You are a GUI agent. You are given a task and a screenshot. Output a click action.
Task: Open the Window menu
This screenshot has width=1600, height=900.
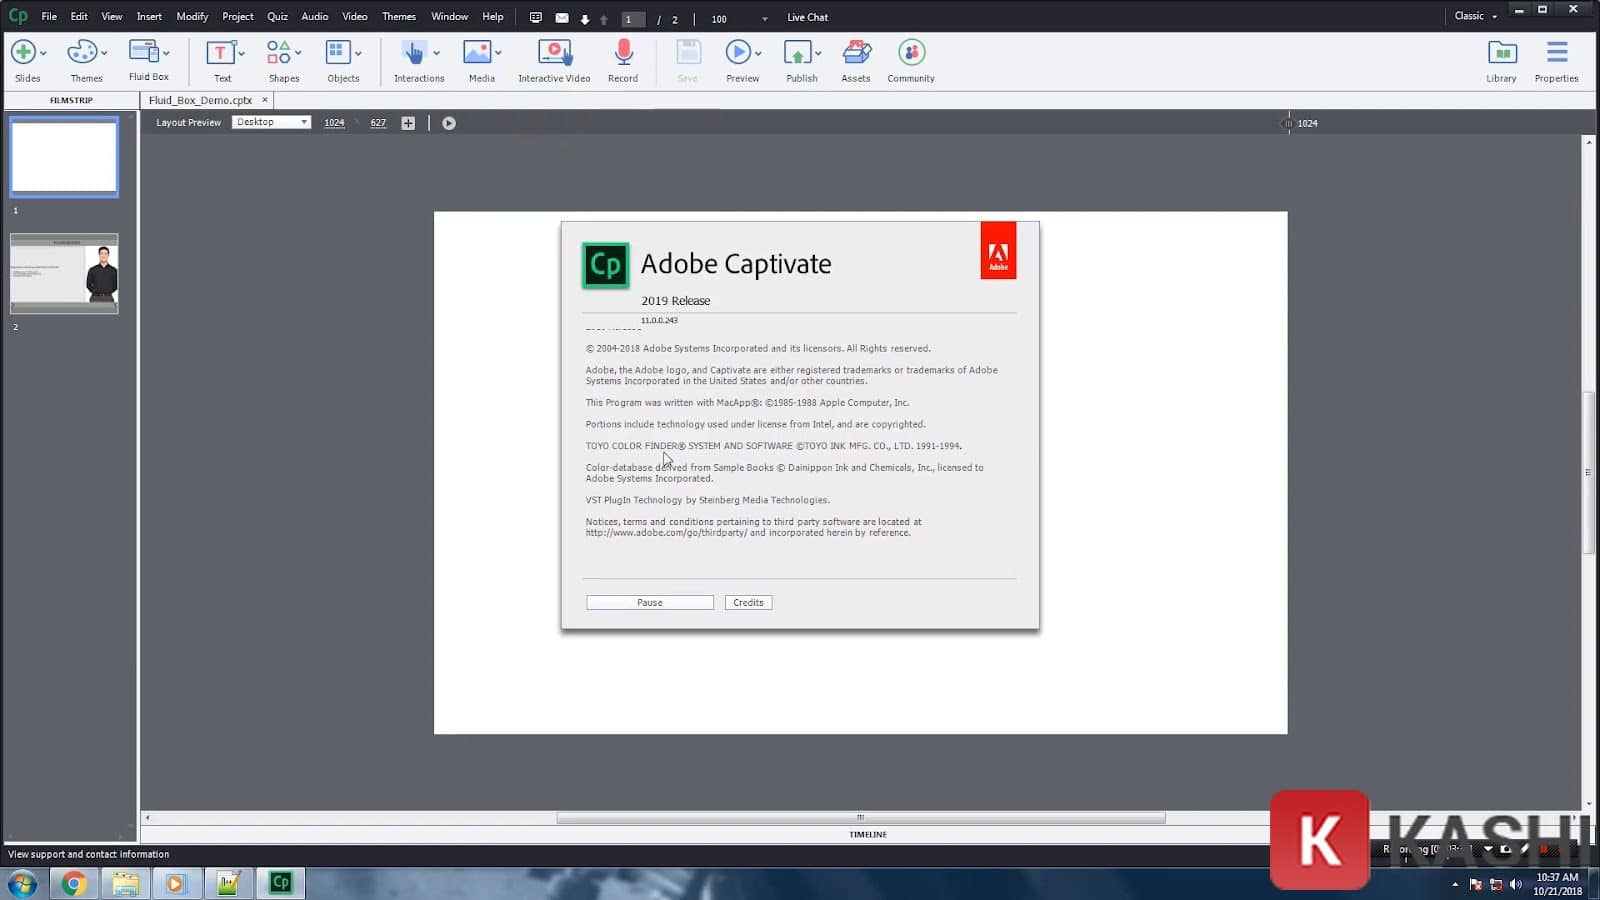(x=449, y=16)
